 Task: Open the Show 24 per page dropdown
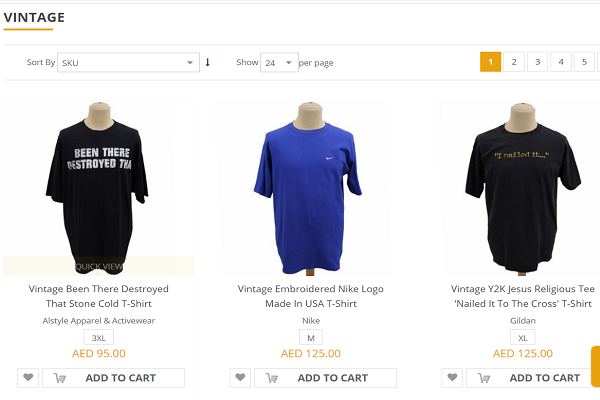tap(279, 62)
